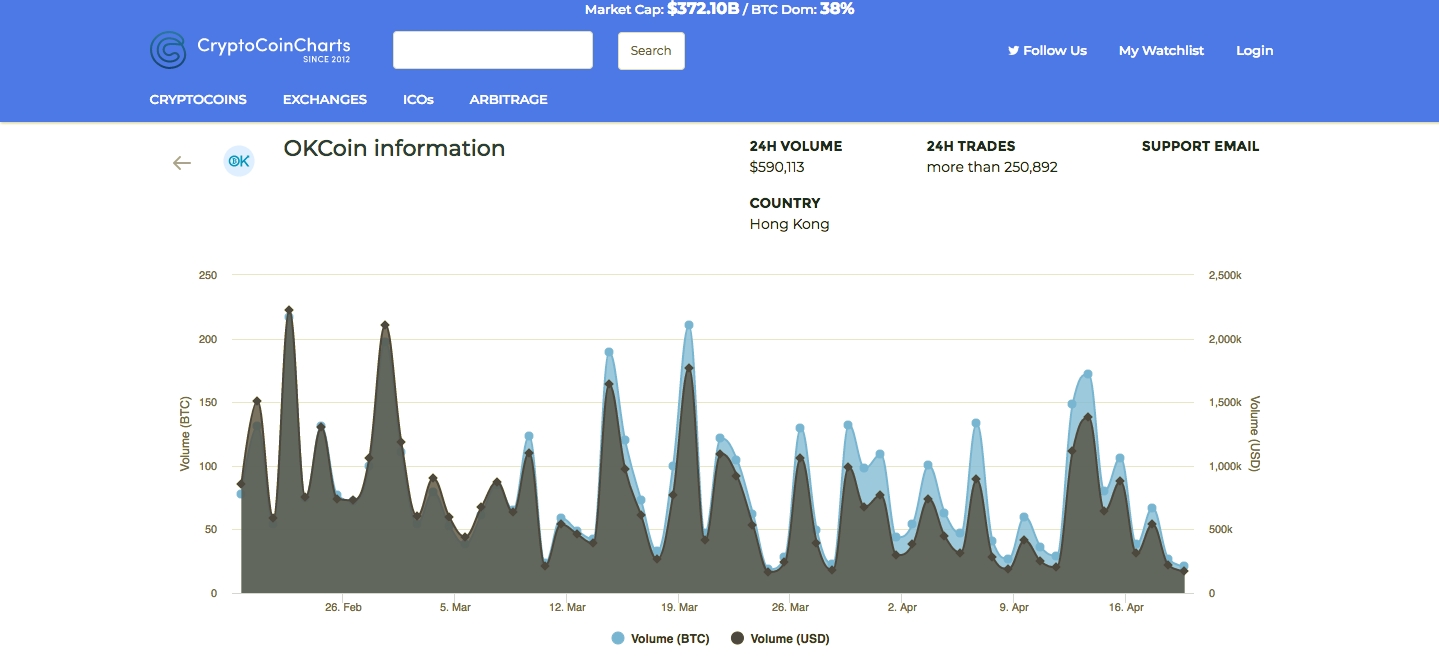The image size is (1439, 659).
Task: Click the Login link
Action: [1255, 50]
